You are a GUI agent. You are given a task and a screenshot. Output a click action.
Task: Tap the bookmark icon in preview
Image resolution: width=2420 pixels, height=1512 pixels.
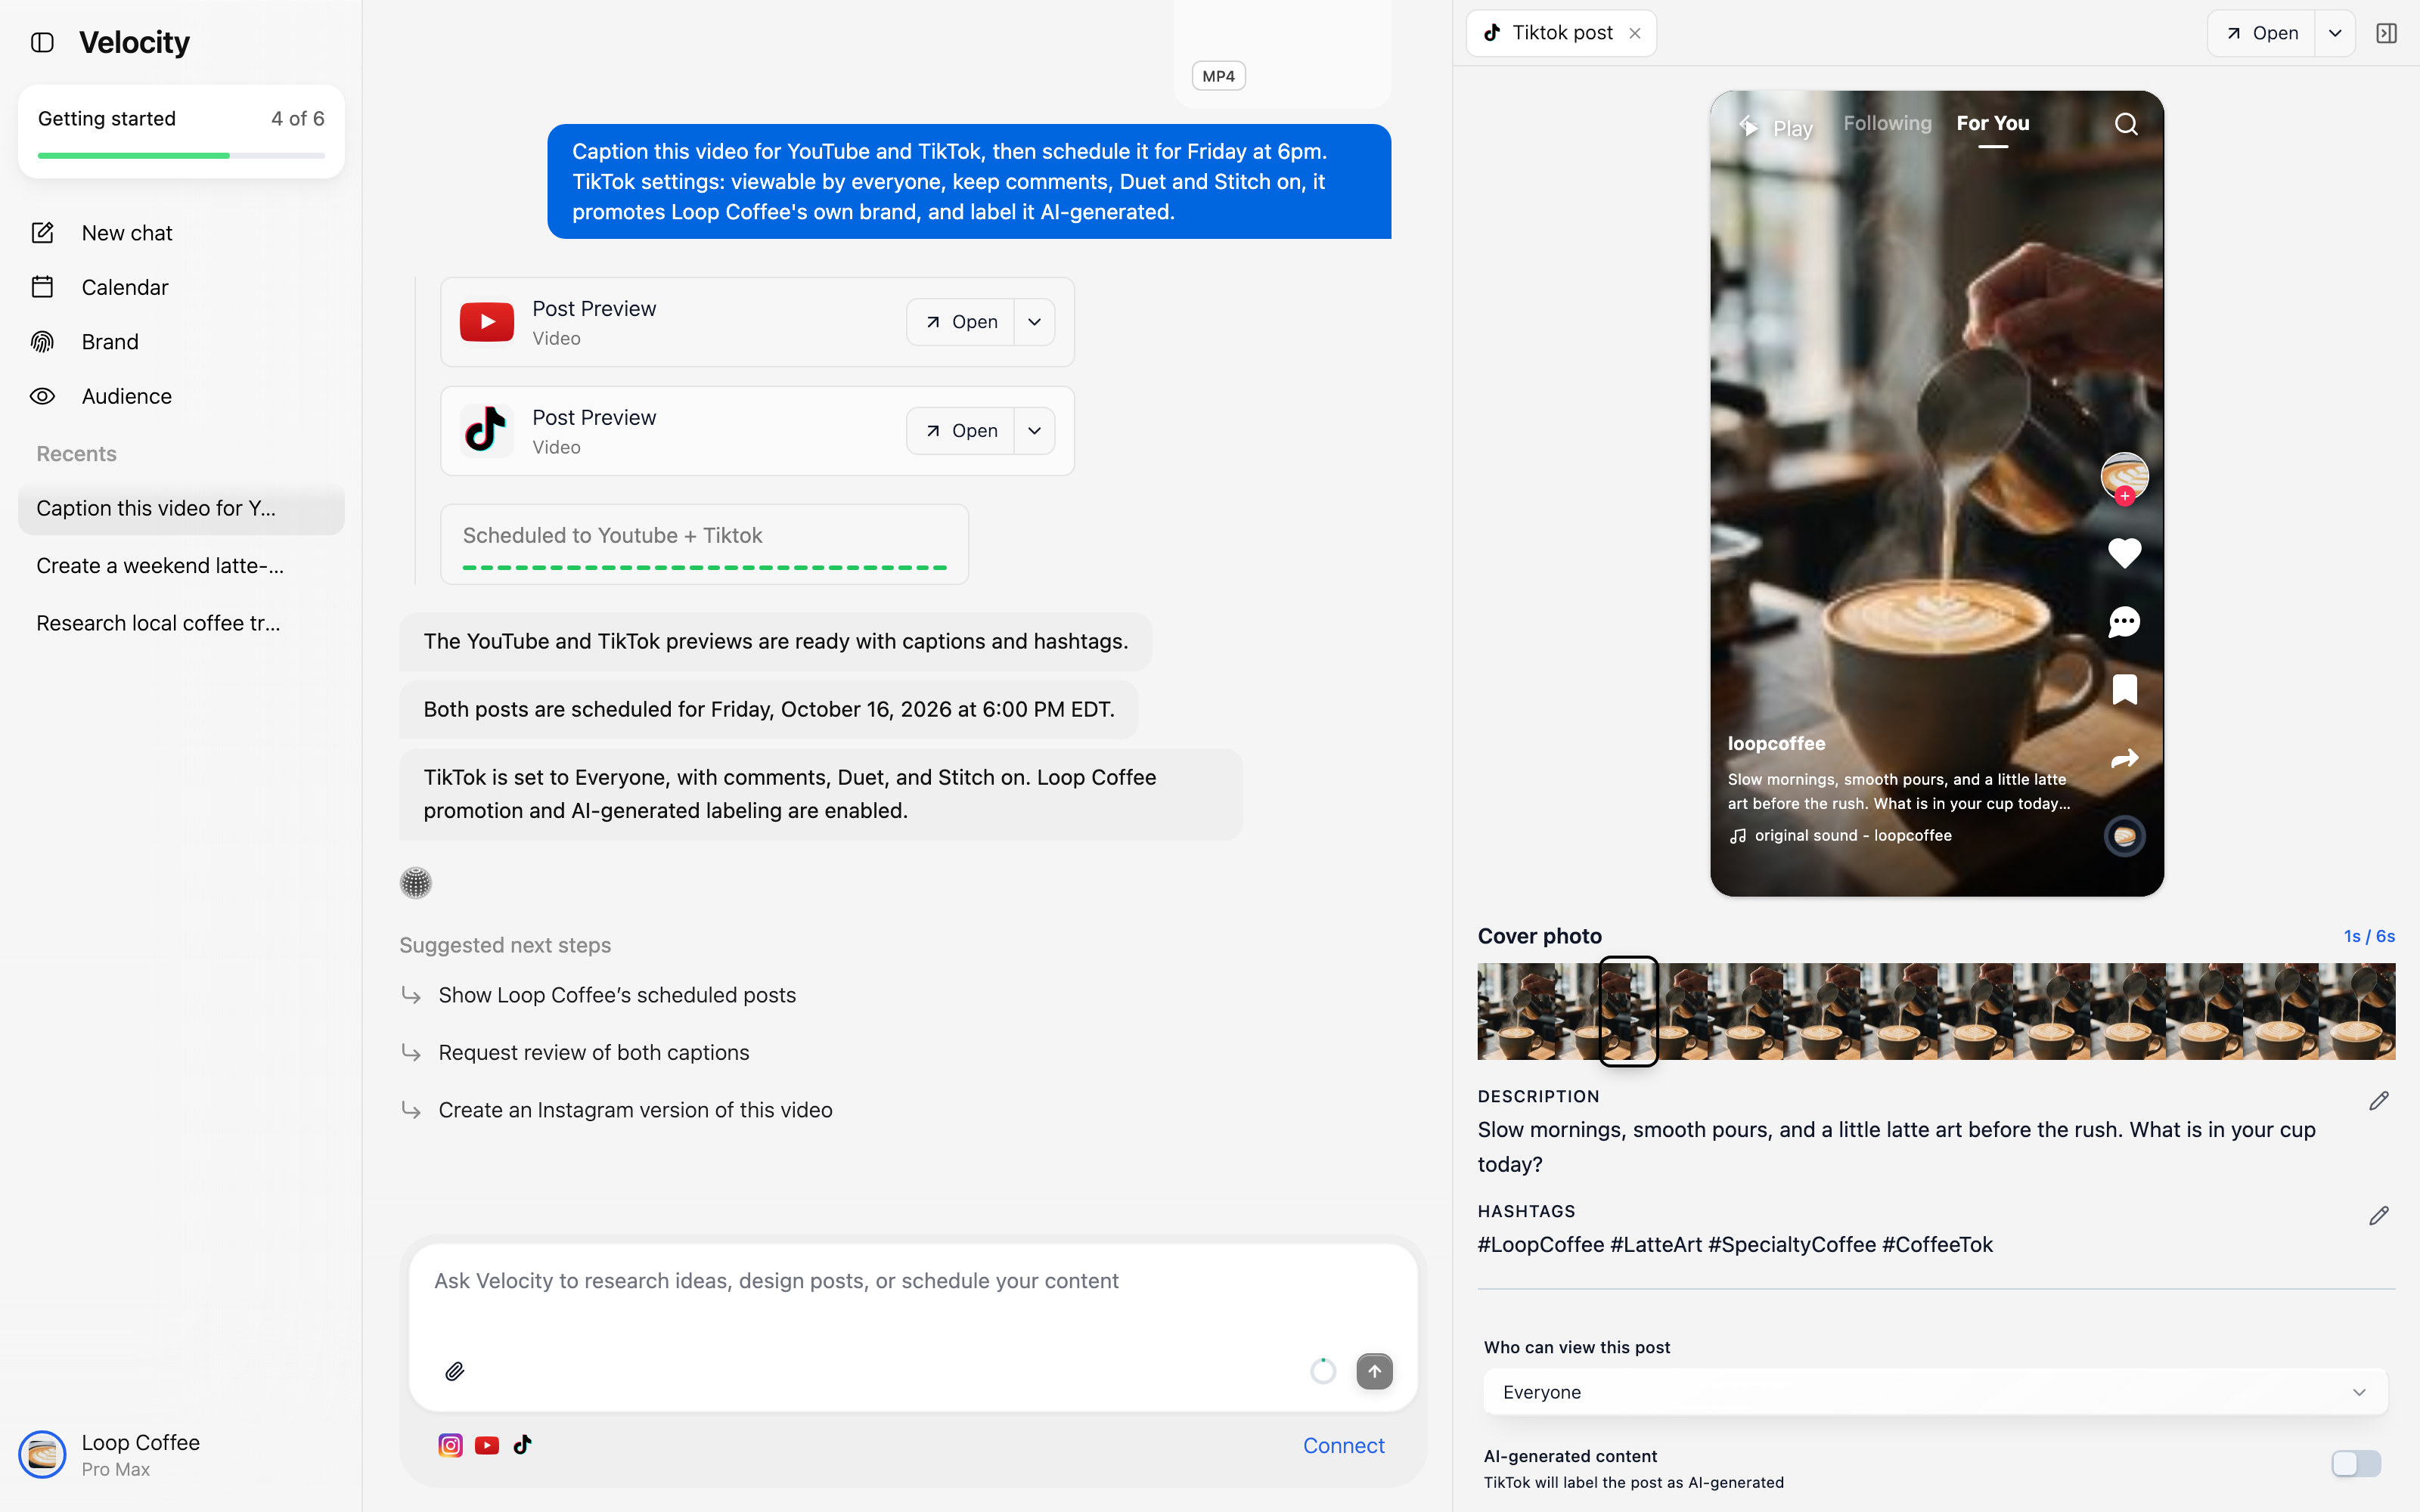pos(2124,689)
